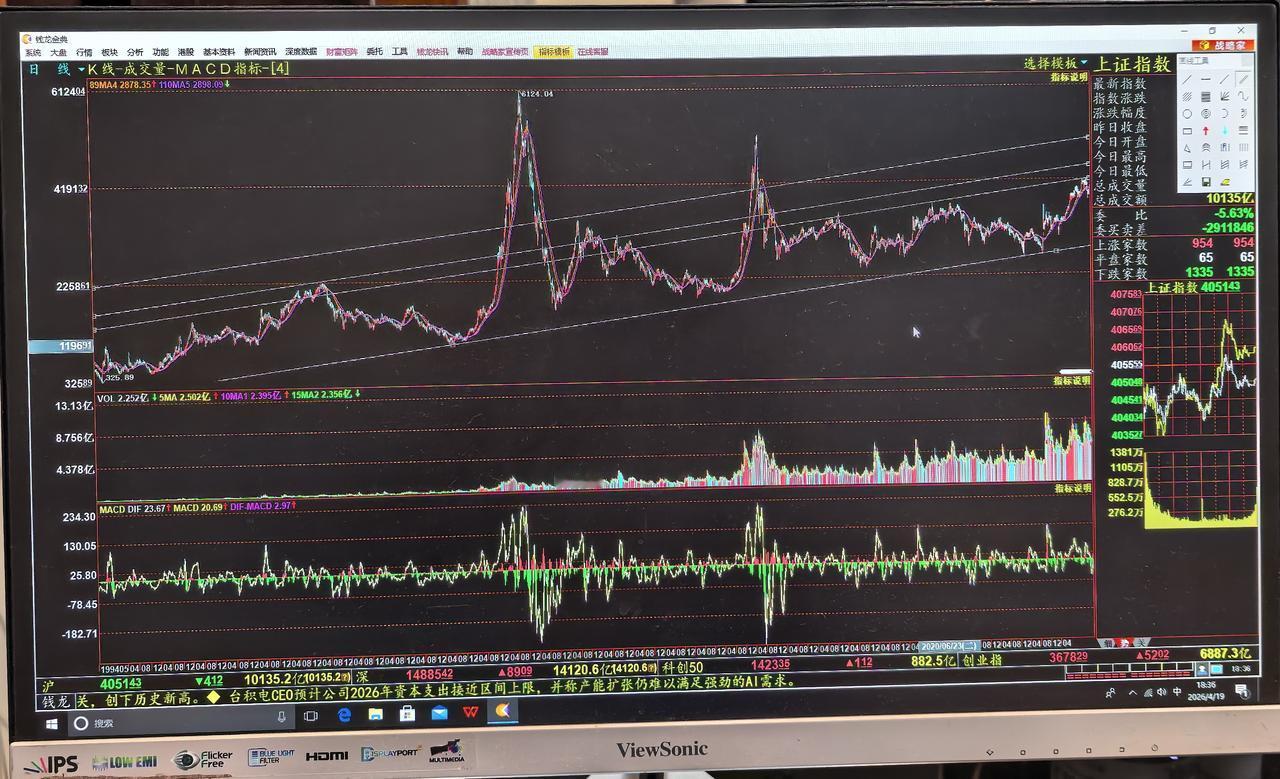The width and height of the screenshot is (1280, 779).
Task: Click 指标说明 above the K-line chart
Action: tap(1069, 77)
